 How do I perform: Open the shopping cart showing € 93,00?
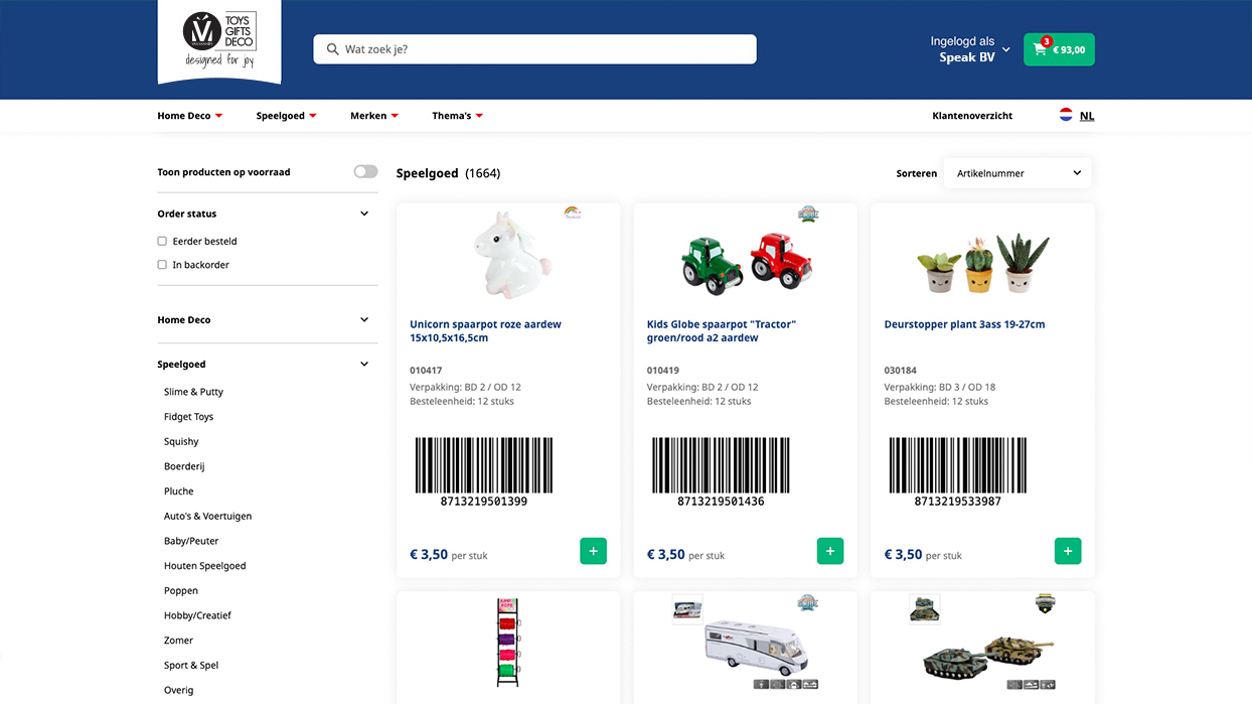pyautogui.click(x=1058, y=50)
